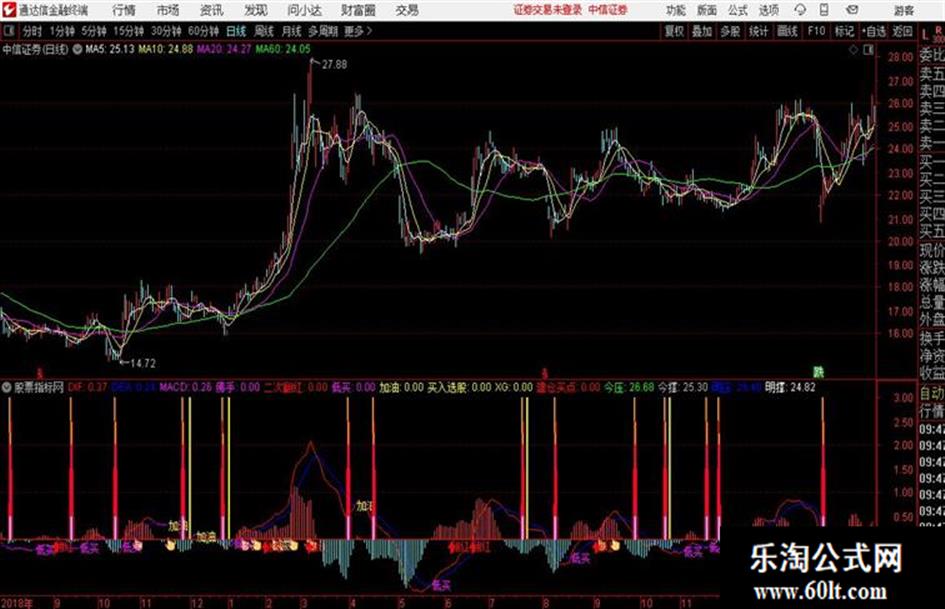
Task: Click the green 跌 marker on chart
Action: pos(818,372)
